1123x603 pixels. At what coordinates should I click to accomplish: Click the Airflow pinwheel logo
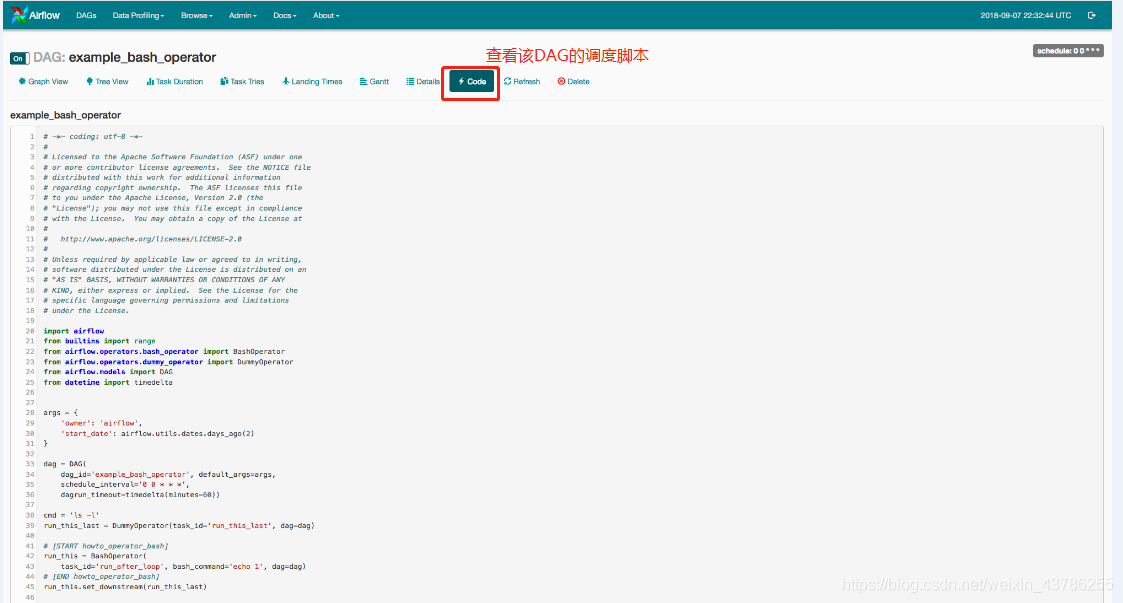tap(19, 14)
